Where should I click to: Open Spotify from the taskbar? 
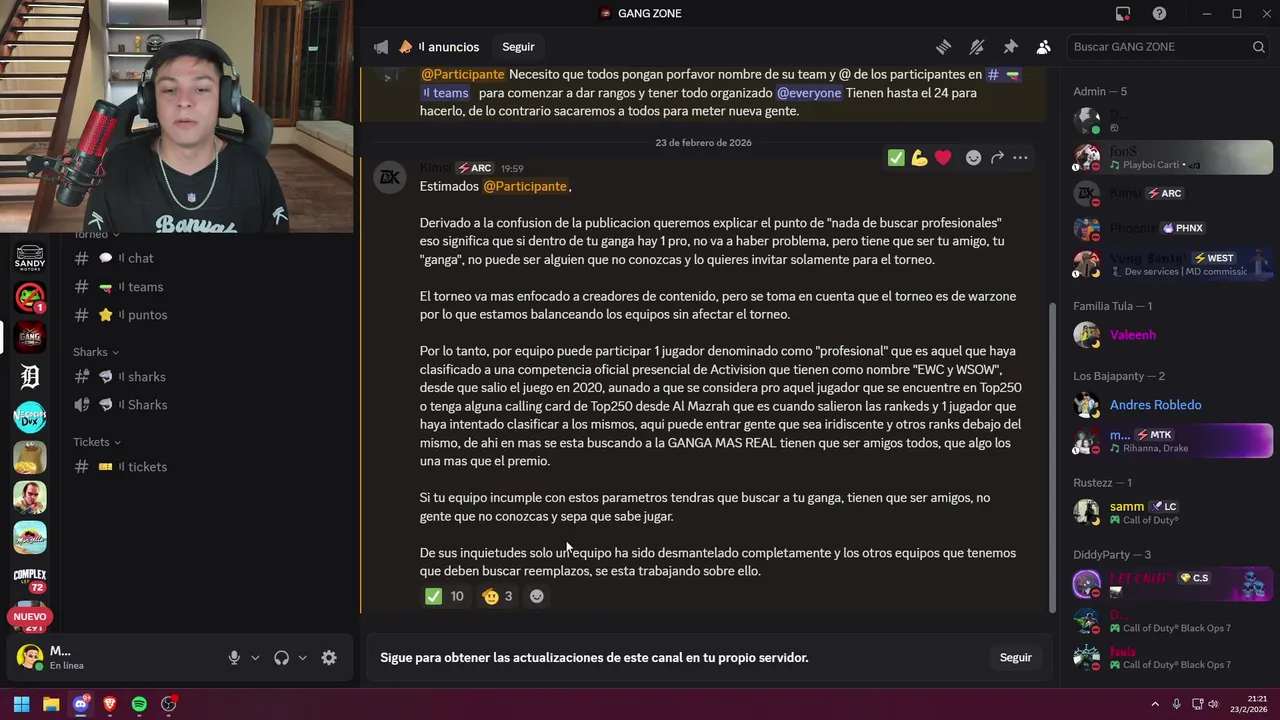139,704
